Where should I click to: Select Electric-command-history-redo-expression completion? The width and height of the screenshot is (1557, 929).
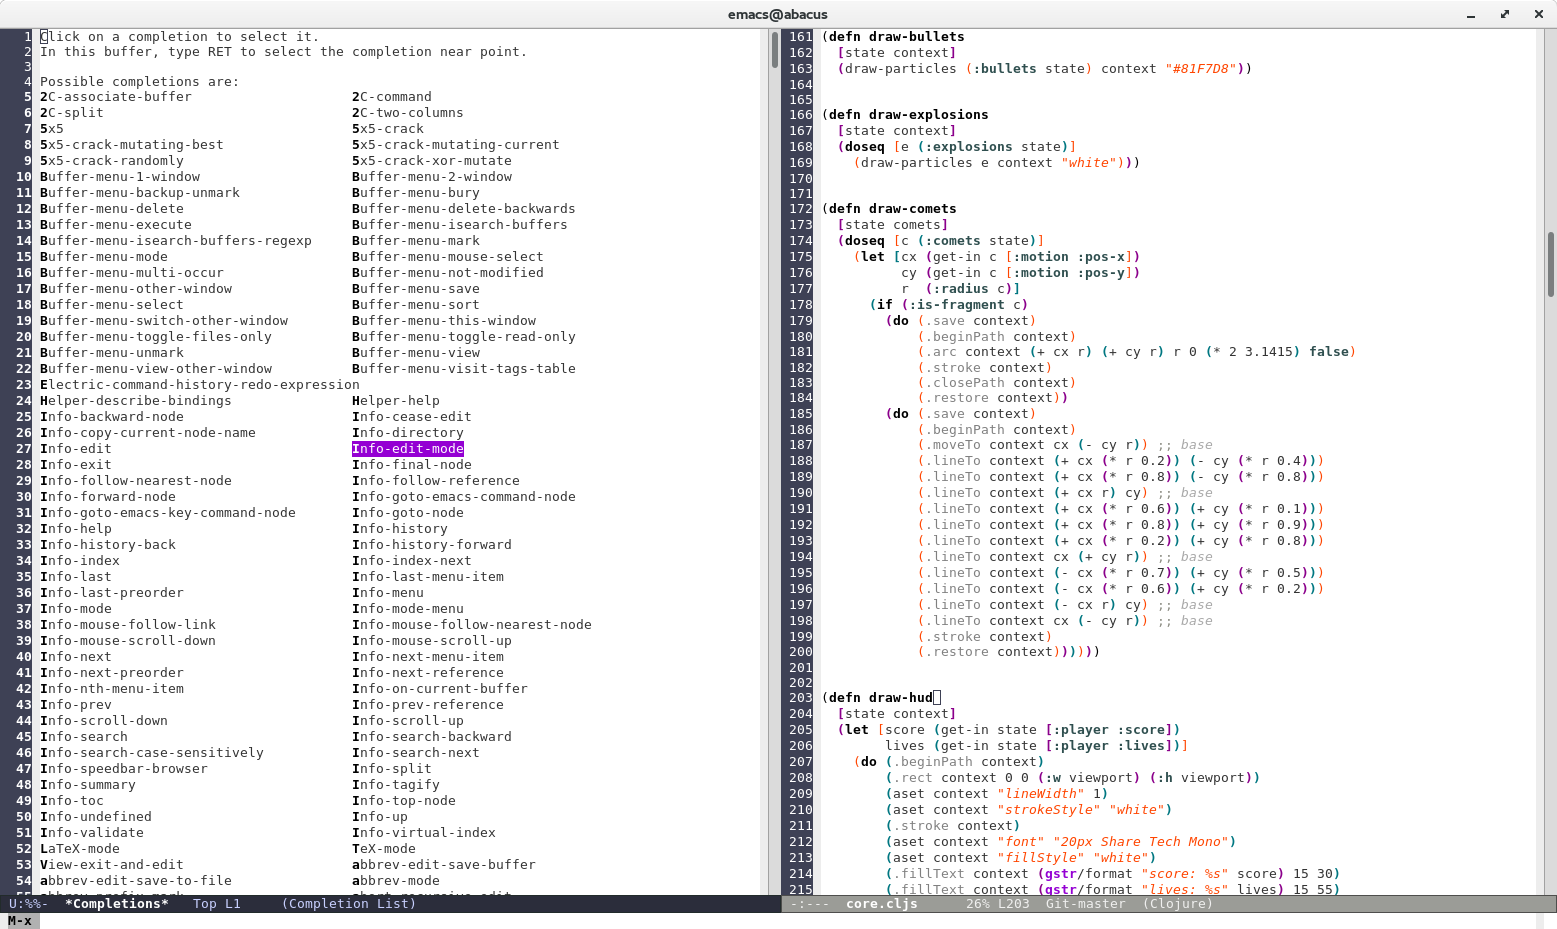(200, 385)
